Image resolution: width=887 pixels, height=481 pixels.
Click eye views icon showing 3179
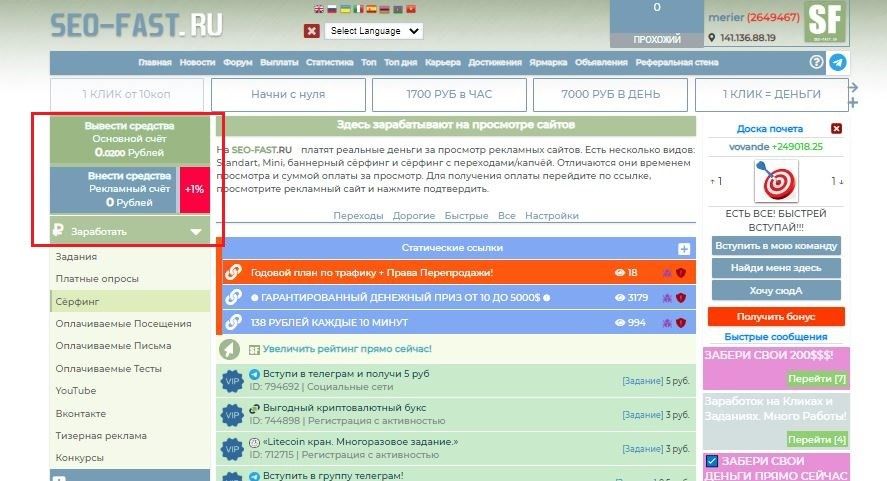[619, 298]
